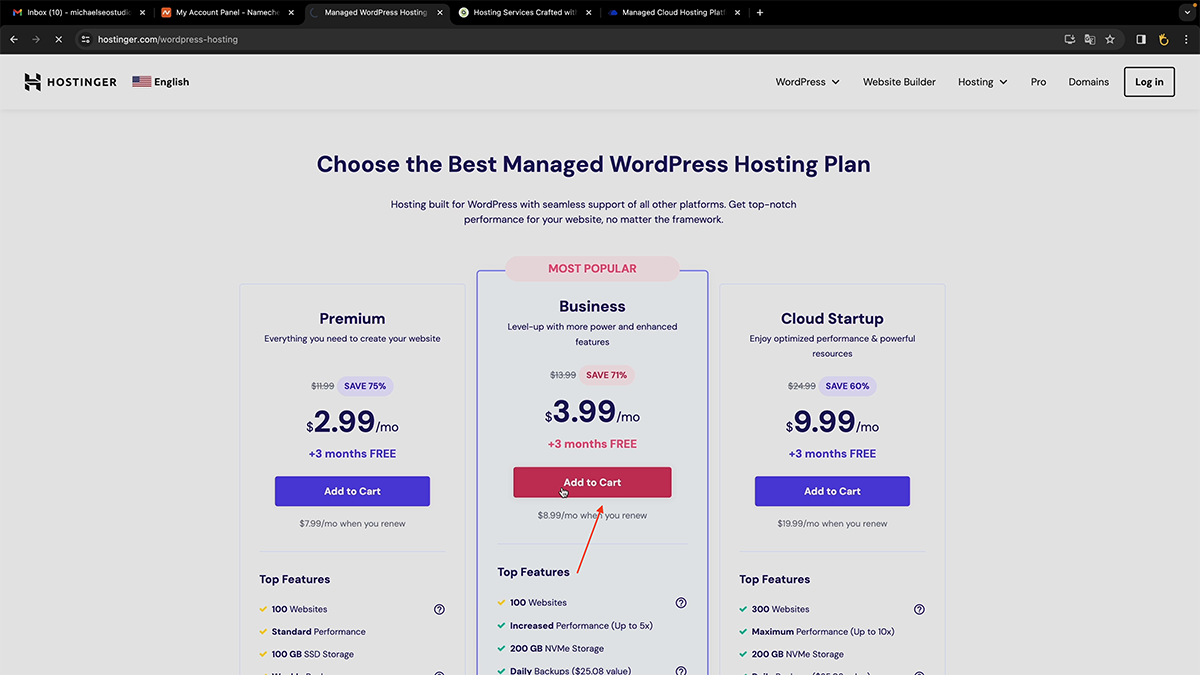The image size is (1200, 675).
Task: Show help for Business 100 Websites
Action: 681,603
